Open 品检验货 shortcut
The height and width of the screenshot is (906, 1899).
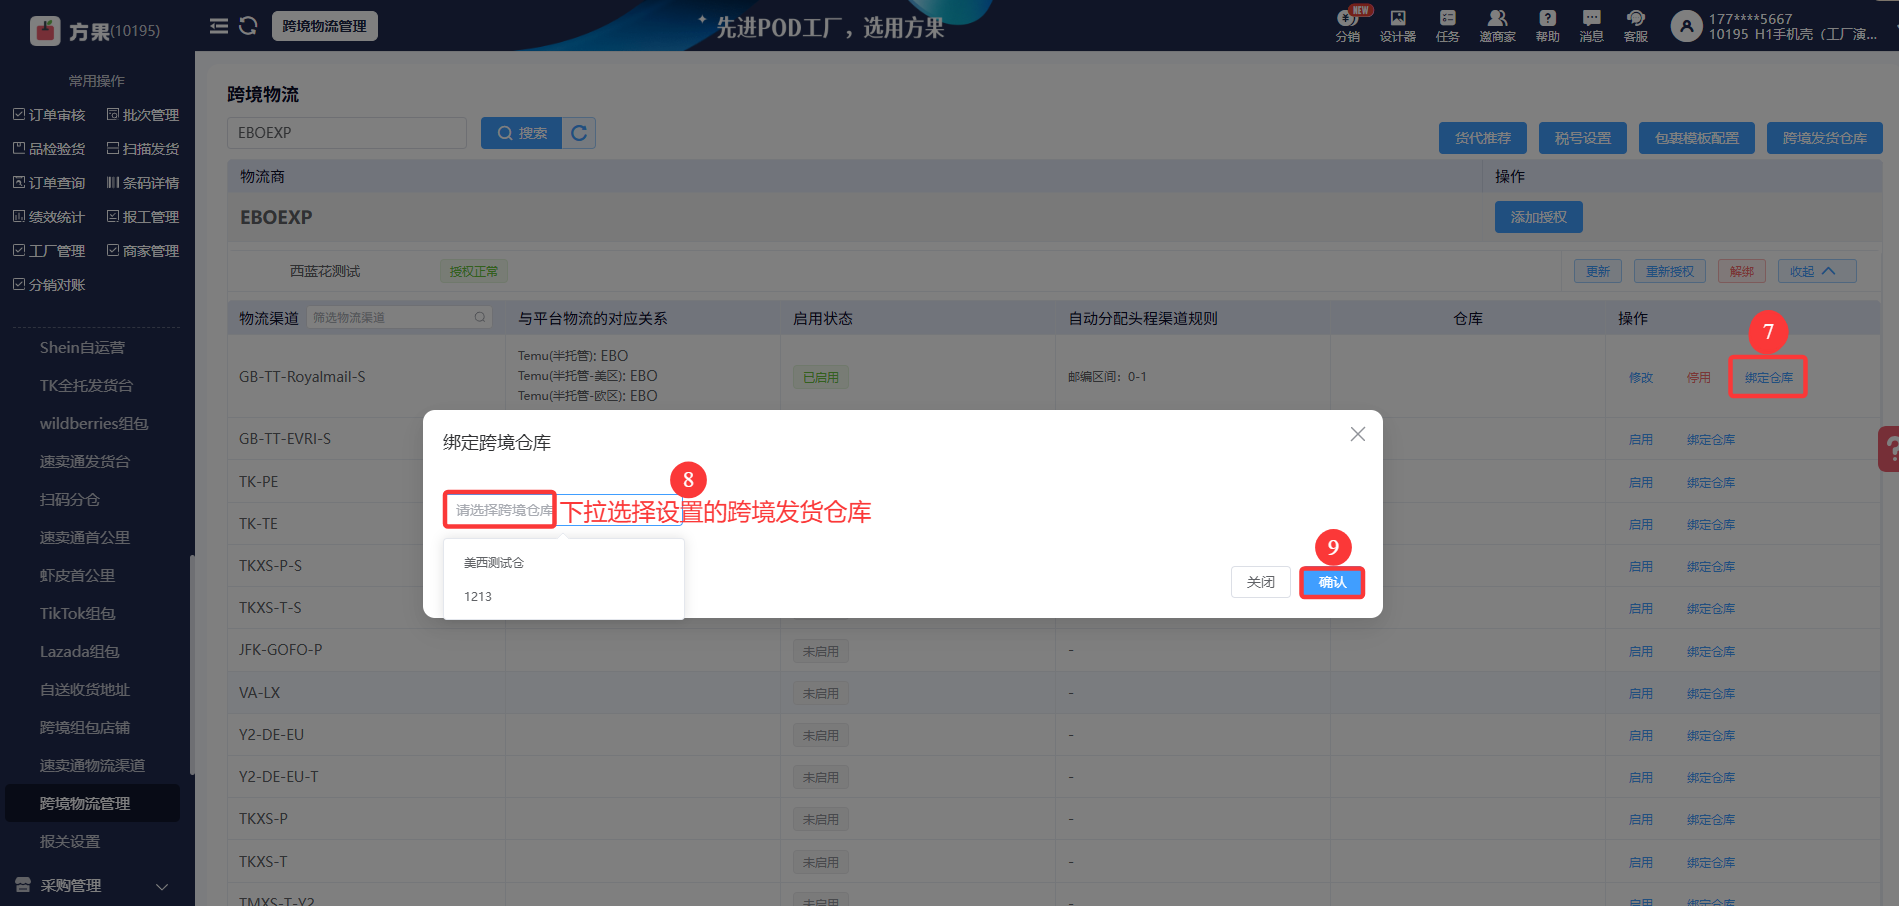coord(49,149)
